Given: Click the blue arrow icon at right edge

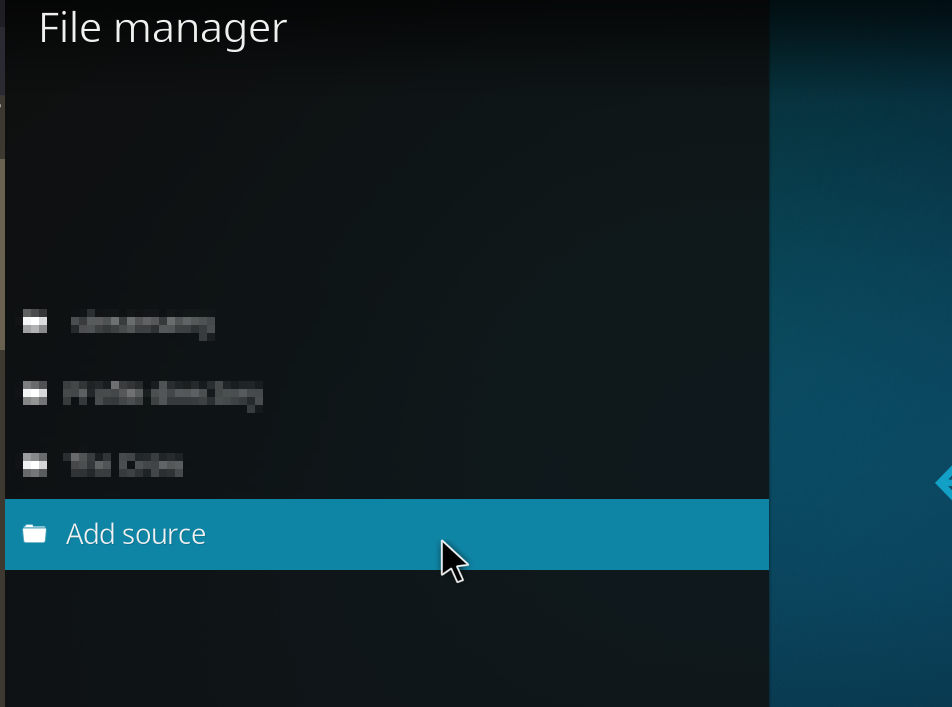Looking at the screenshot, I should (x=943, y=483).
